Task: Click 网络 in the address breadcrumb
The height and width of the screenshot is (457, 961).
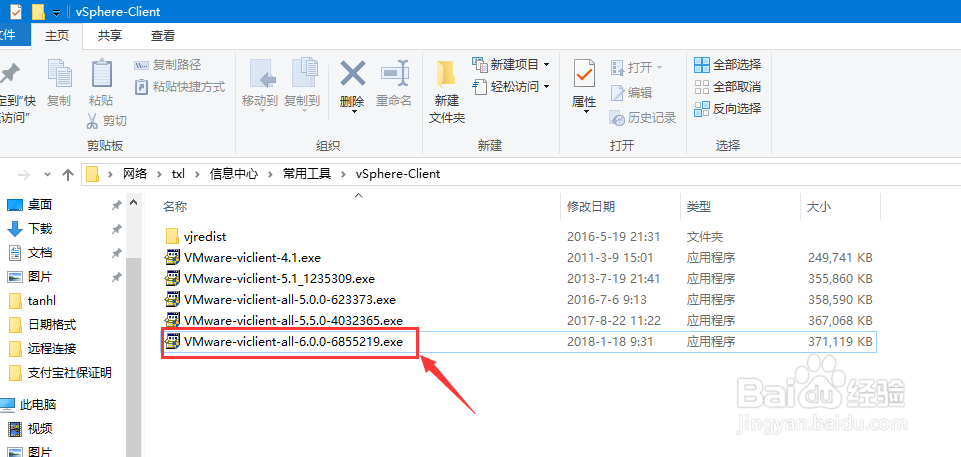Action: (x=135, y=174)
